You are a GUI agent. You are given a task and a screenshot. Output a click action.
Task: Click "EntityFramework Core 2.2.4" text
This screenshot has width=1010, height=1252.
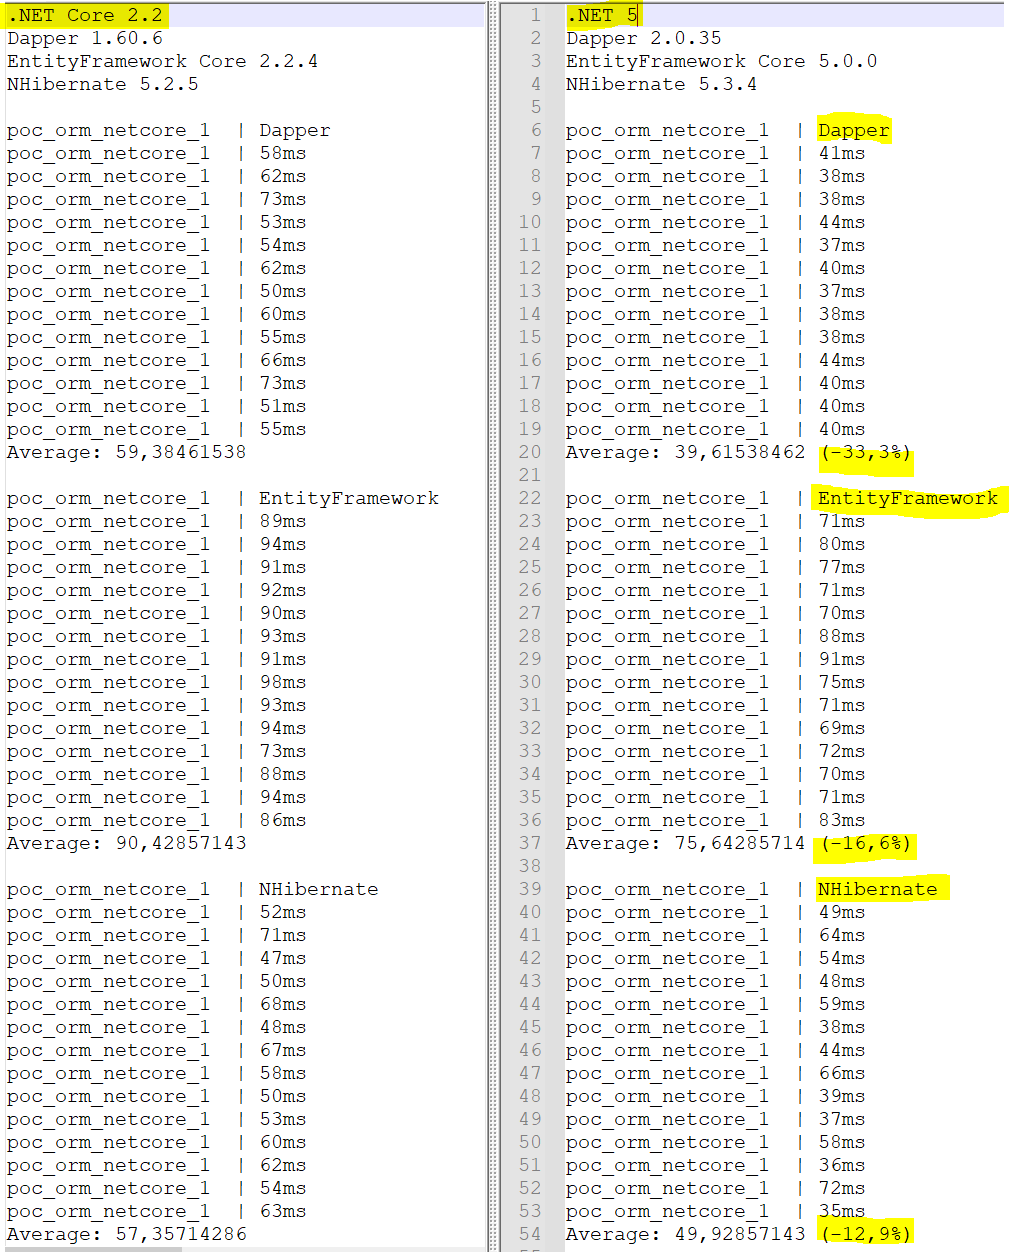pos(163,61)
